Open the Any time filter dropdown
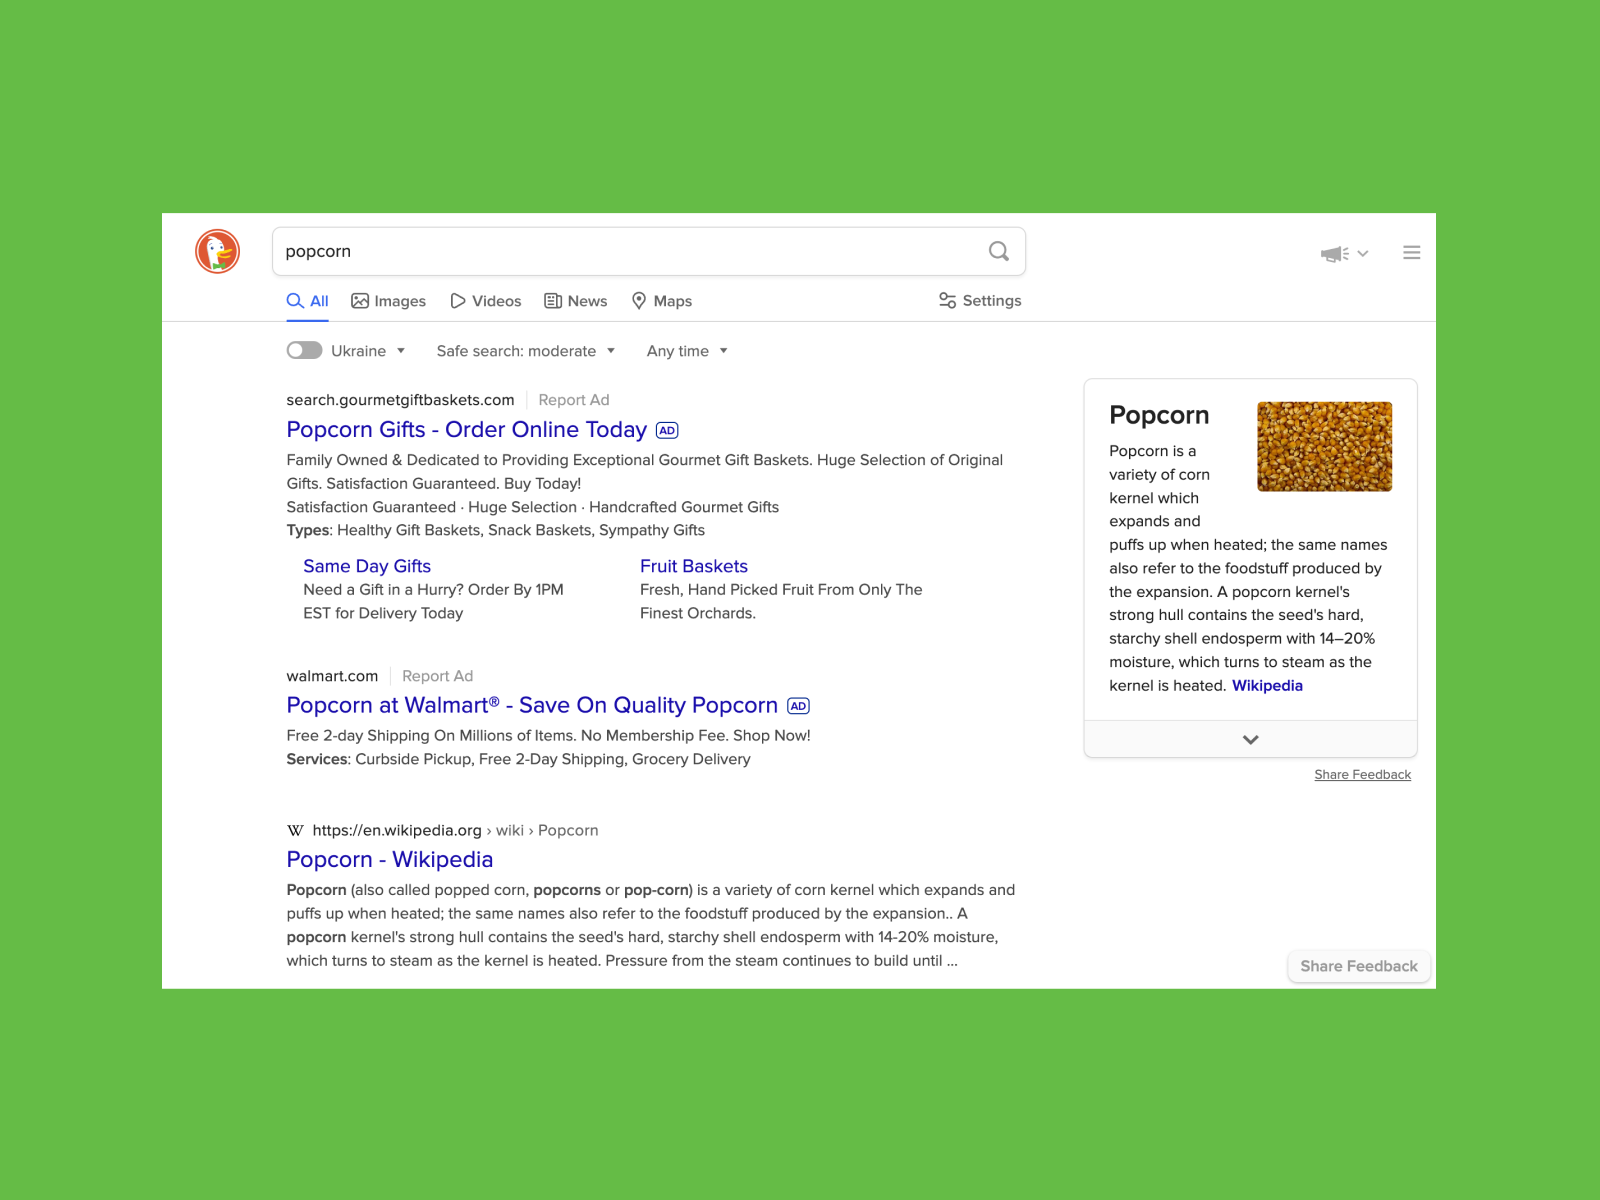Screen dimensions: 1600x1200 click(688, 351)
